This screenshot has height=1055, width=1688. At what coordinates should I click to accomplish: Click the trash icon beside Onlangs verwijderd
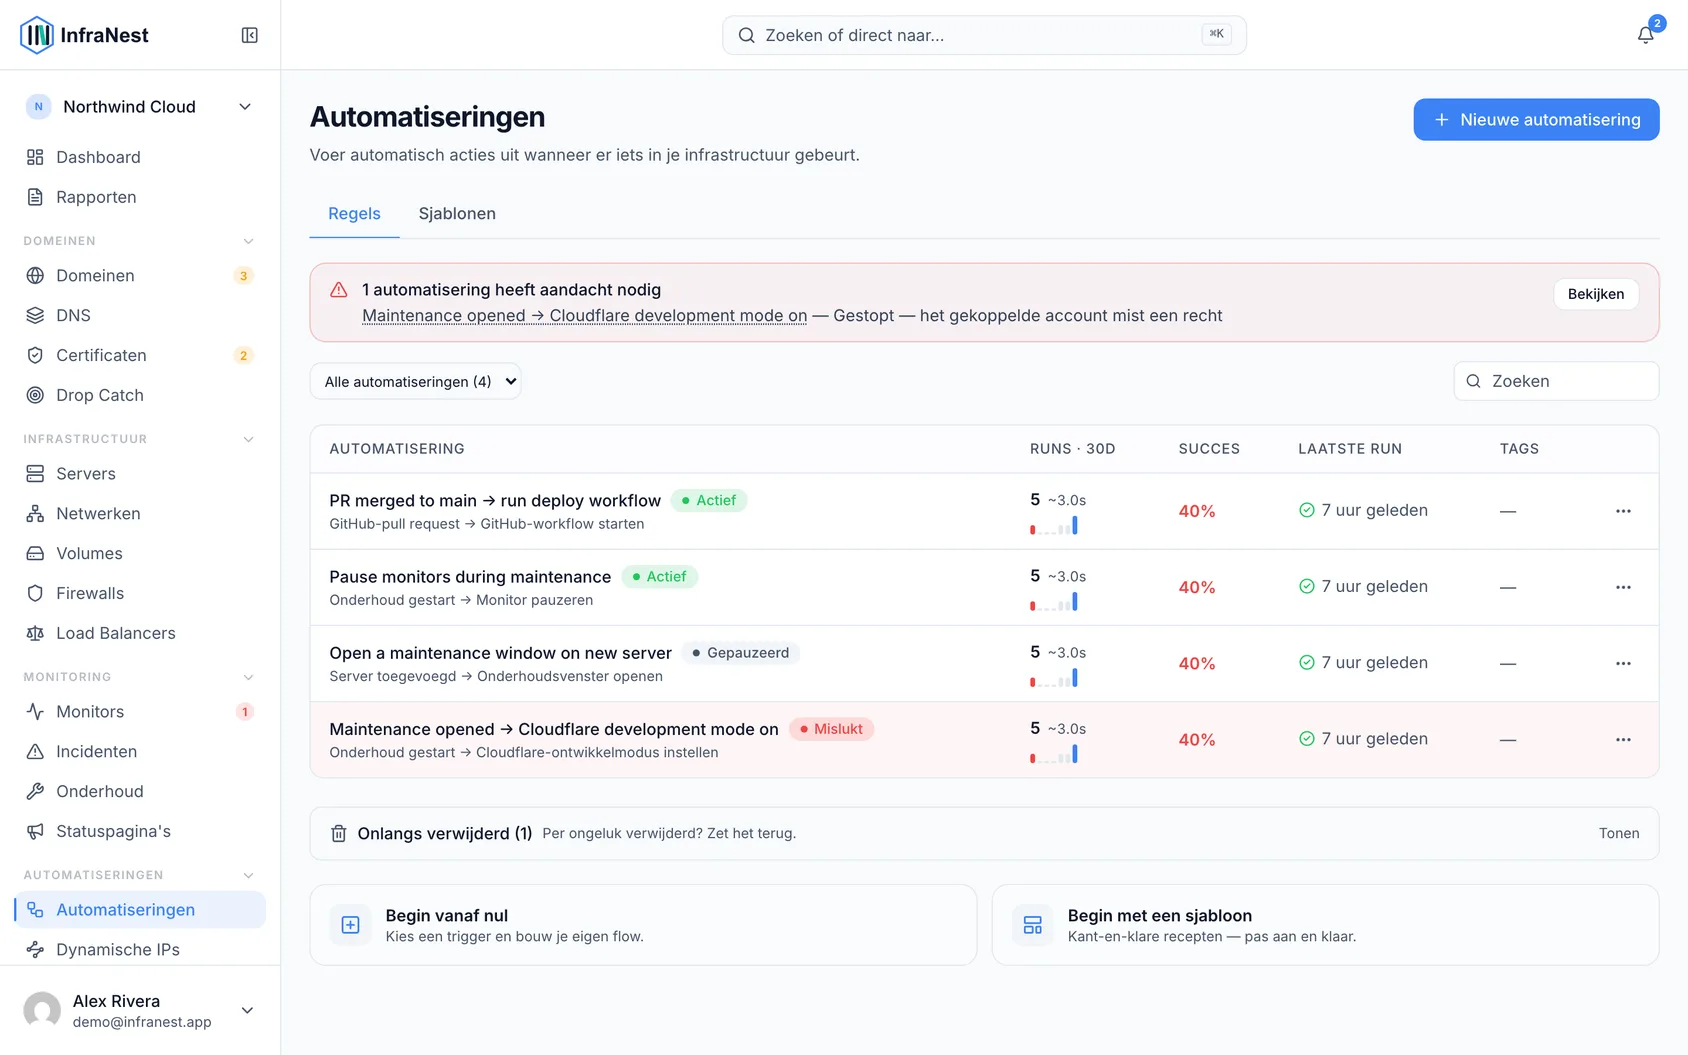pyautogui.click(x=339, y=833)
